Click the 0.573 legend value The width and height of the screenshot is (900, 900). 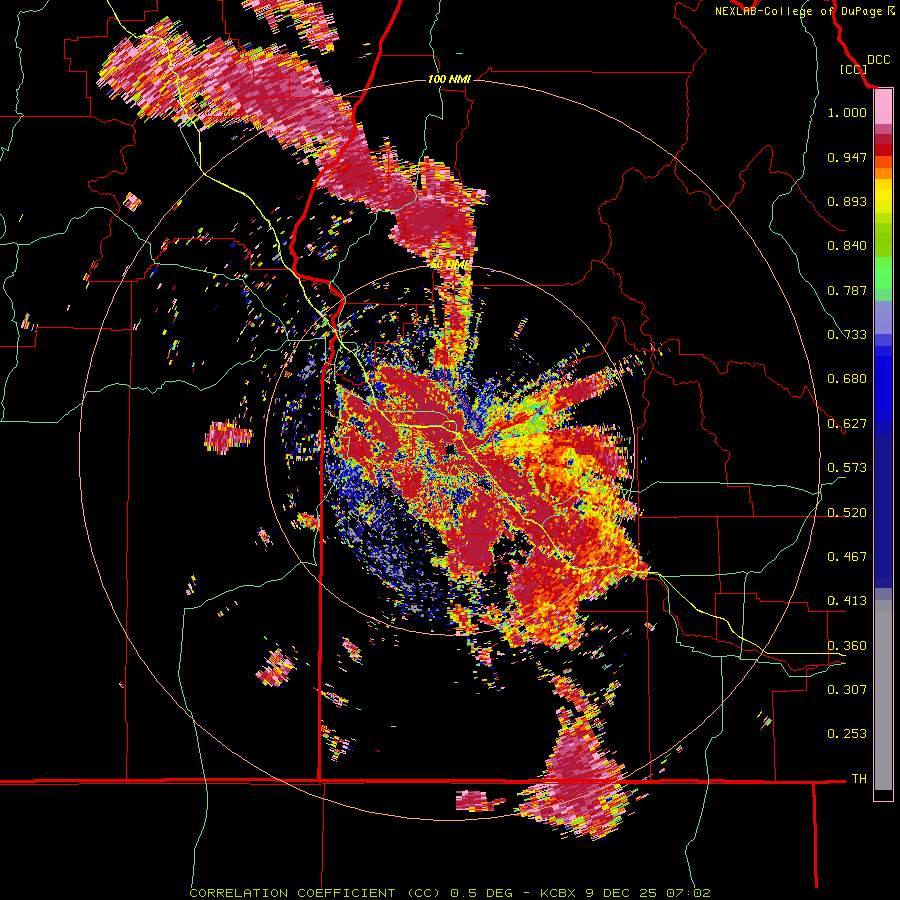847,468
